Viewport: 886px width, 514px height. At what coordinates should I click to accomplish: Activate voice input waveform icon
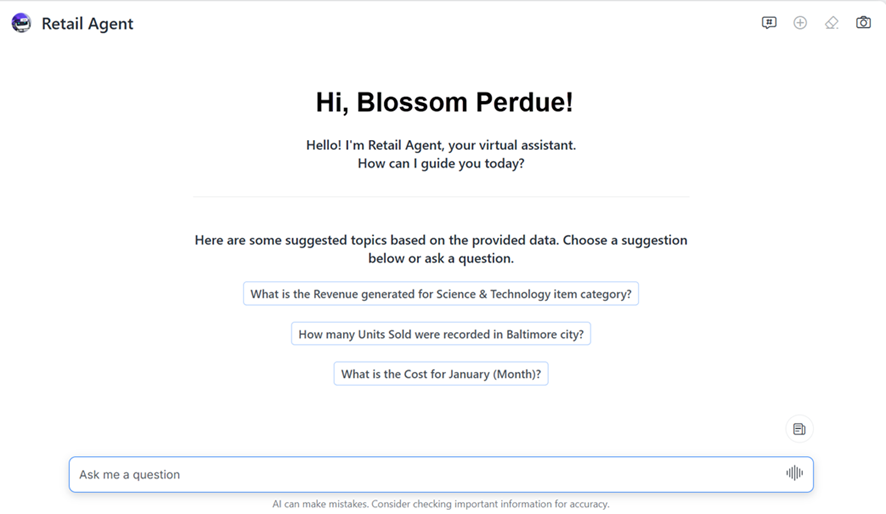coord(794,474)
